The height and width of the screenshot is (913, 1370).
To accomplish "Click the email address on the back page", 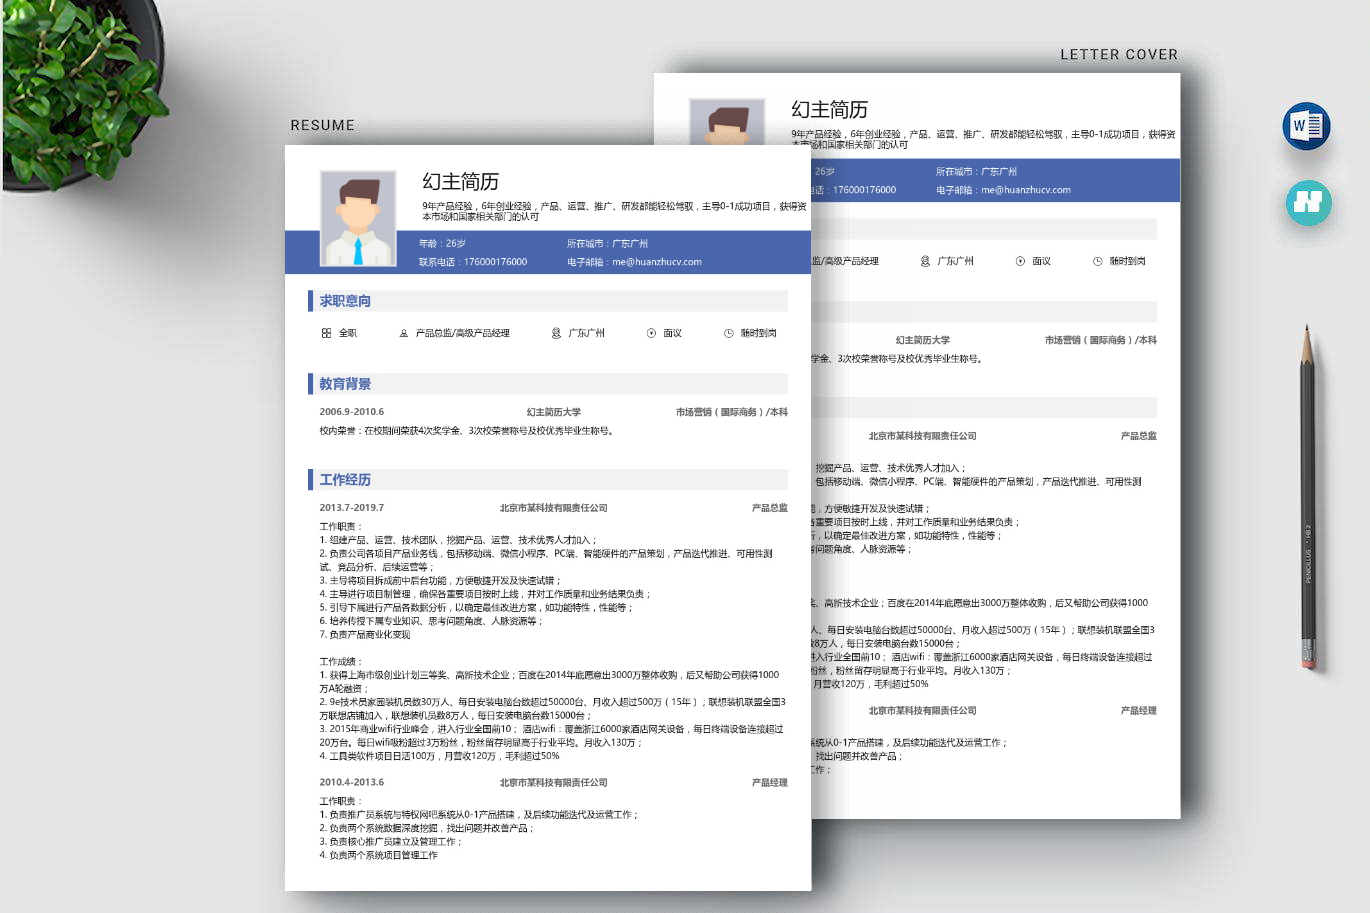I will tap(1025, 190).
